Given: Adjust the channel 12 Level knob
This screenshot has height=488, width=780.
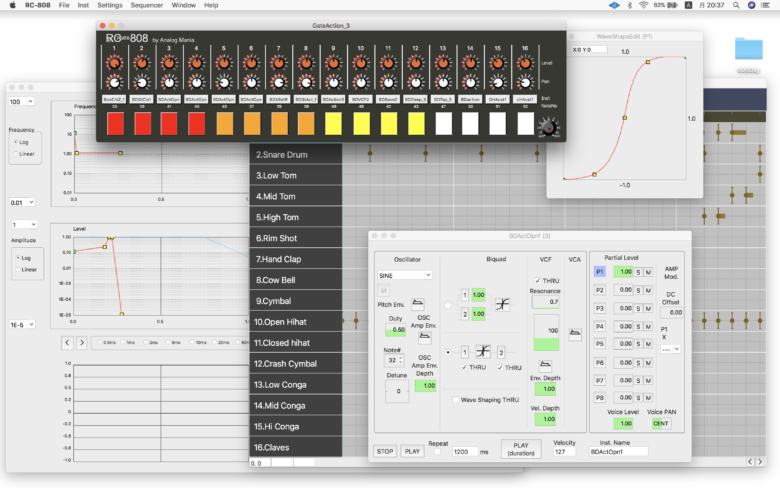Looking at the screenshot, I should click(415, 63).
